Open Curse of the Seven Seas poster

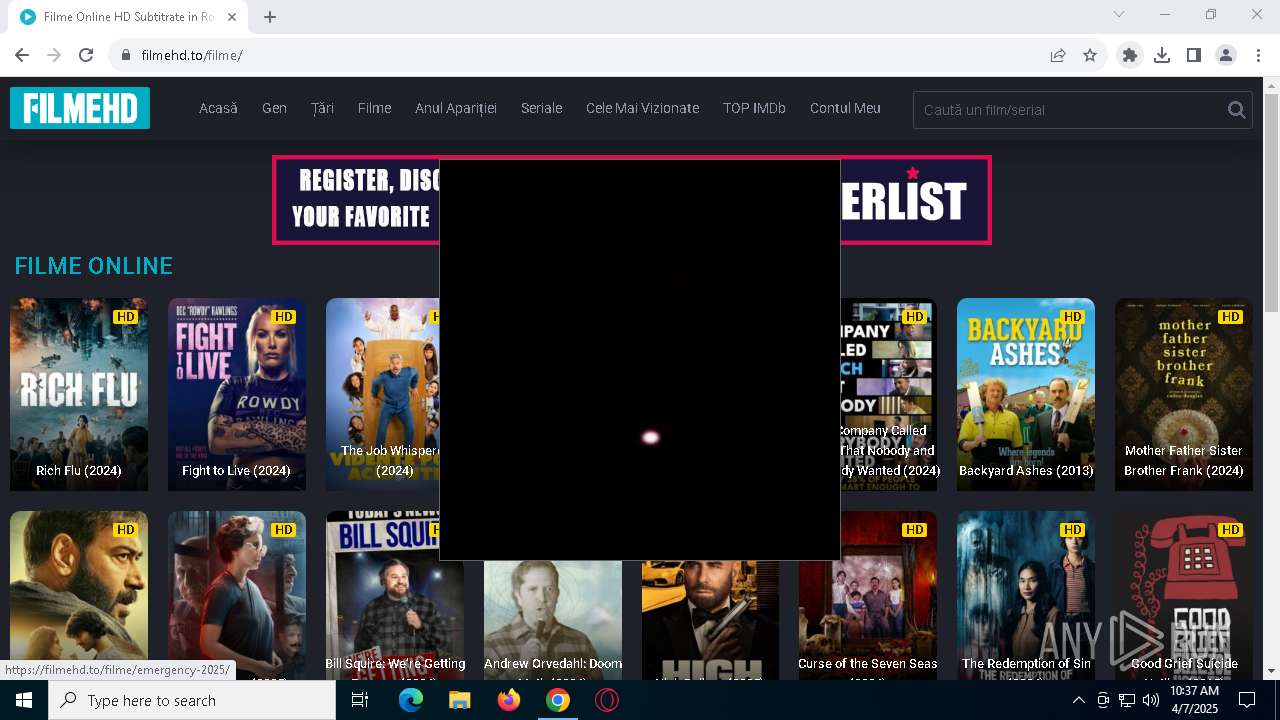click(x=868, y=596)
